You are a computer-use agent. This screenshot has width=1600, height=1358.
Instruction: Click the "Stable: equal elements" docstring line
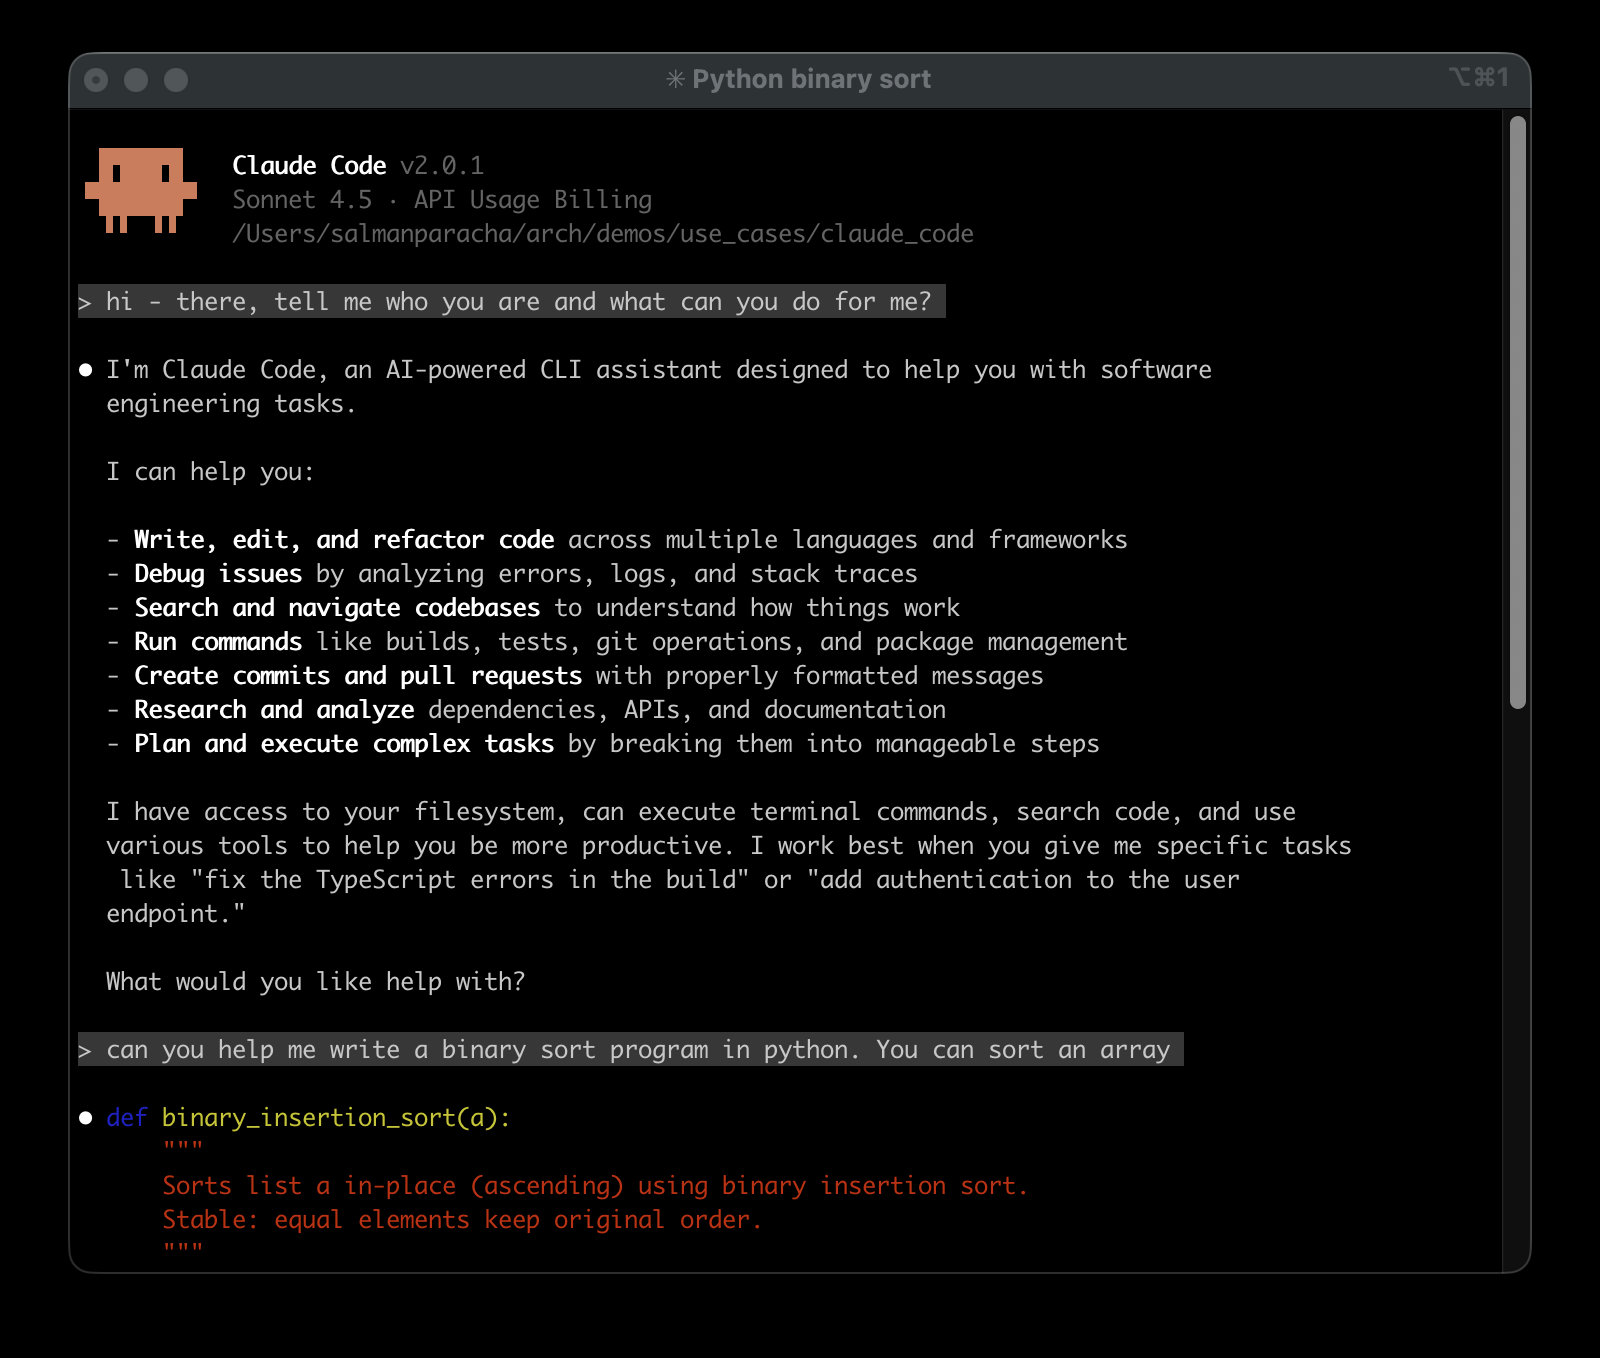point(461,1220)
